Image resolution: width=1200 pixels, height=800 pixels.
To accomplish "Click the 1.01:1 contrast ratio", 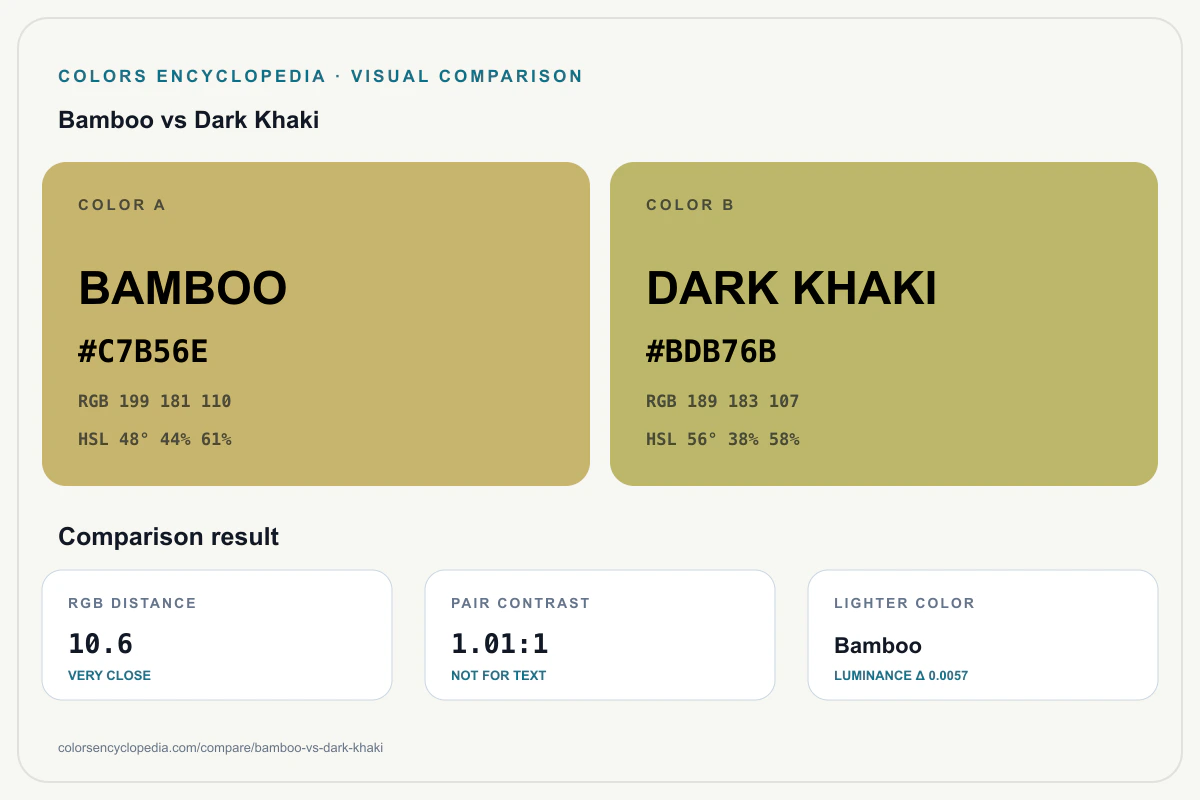I will coord(500,644).
